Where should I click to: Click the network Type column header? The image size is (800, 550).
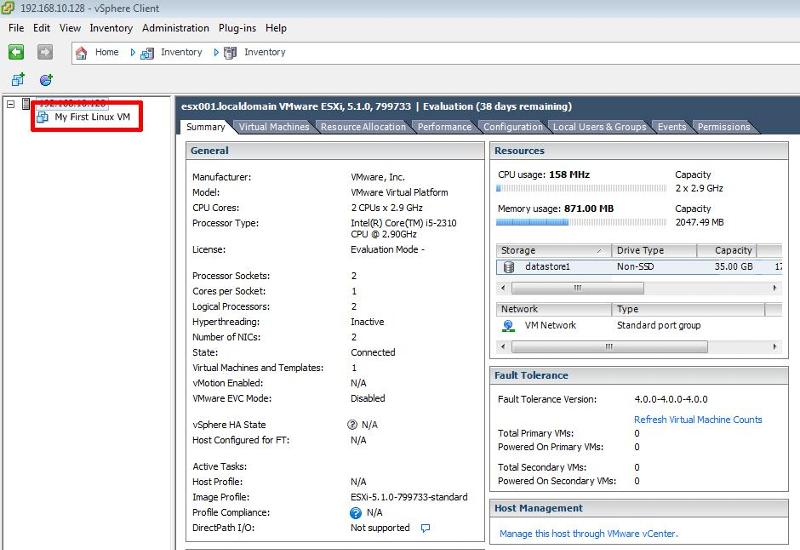pyautogui.click(x=688, y=309)
